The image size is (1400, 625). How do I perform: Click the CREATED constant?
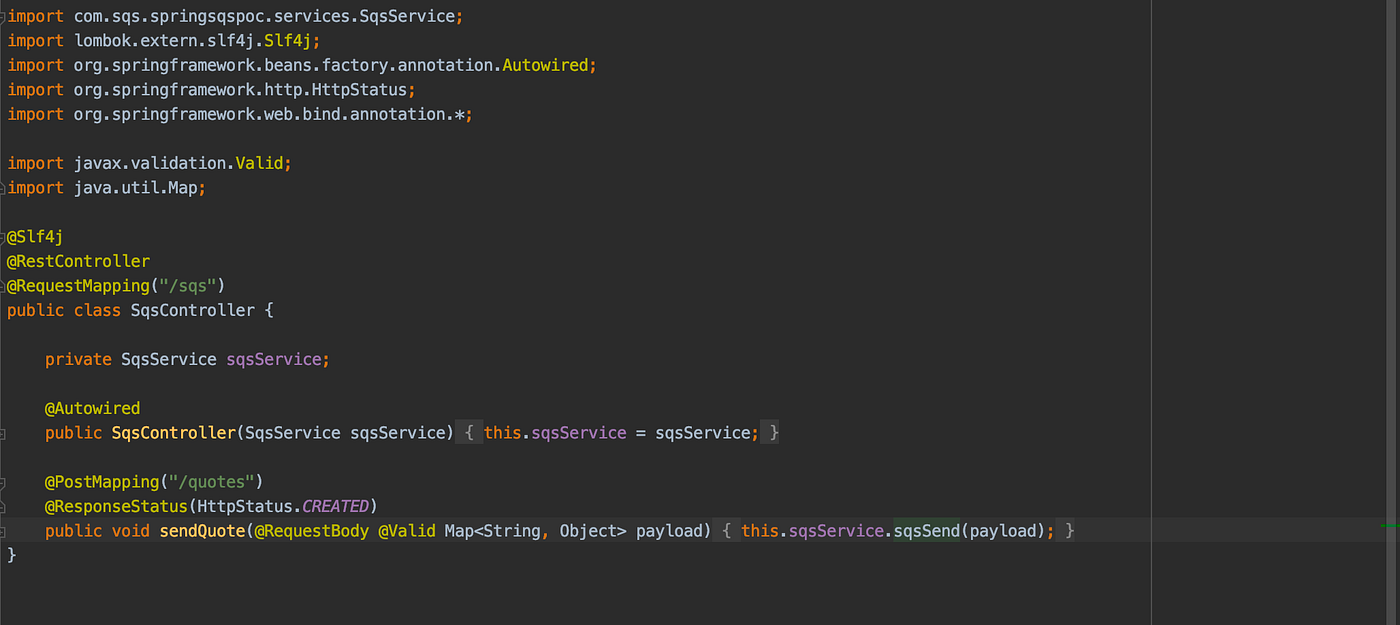[x=335, y=506]
